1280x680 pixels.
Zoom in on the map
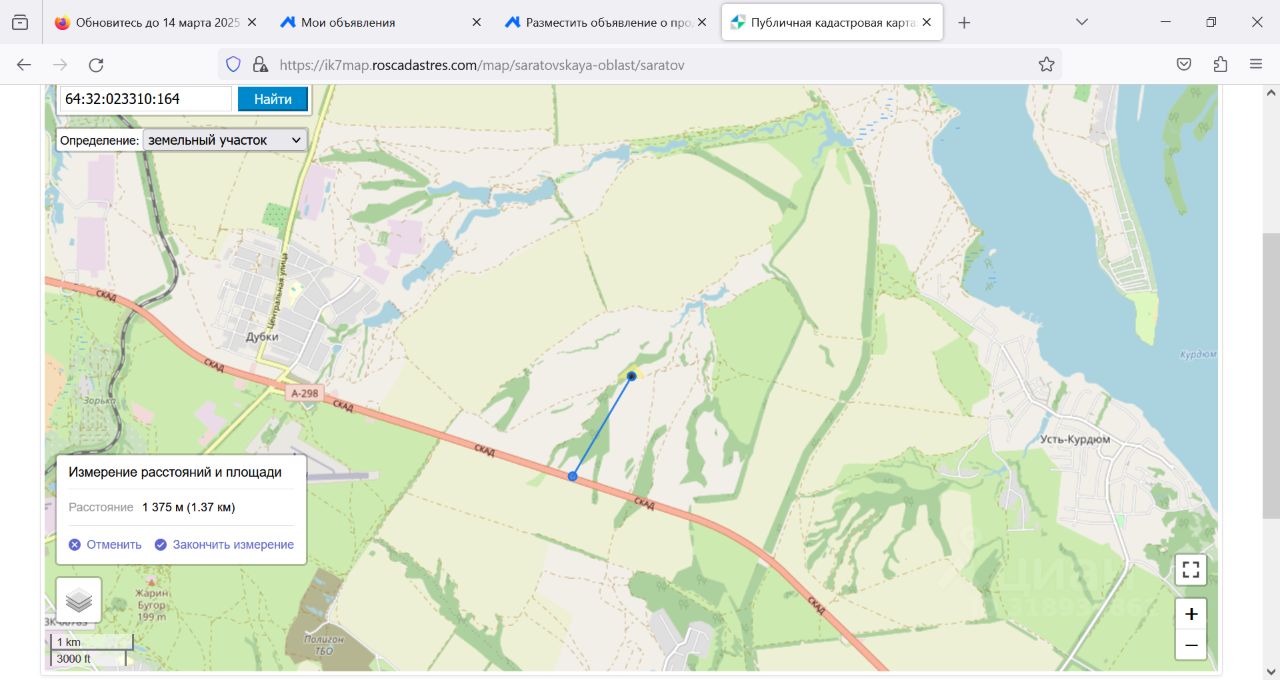[x=1191, y=614]
